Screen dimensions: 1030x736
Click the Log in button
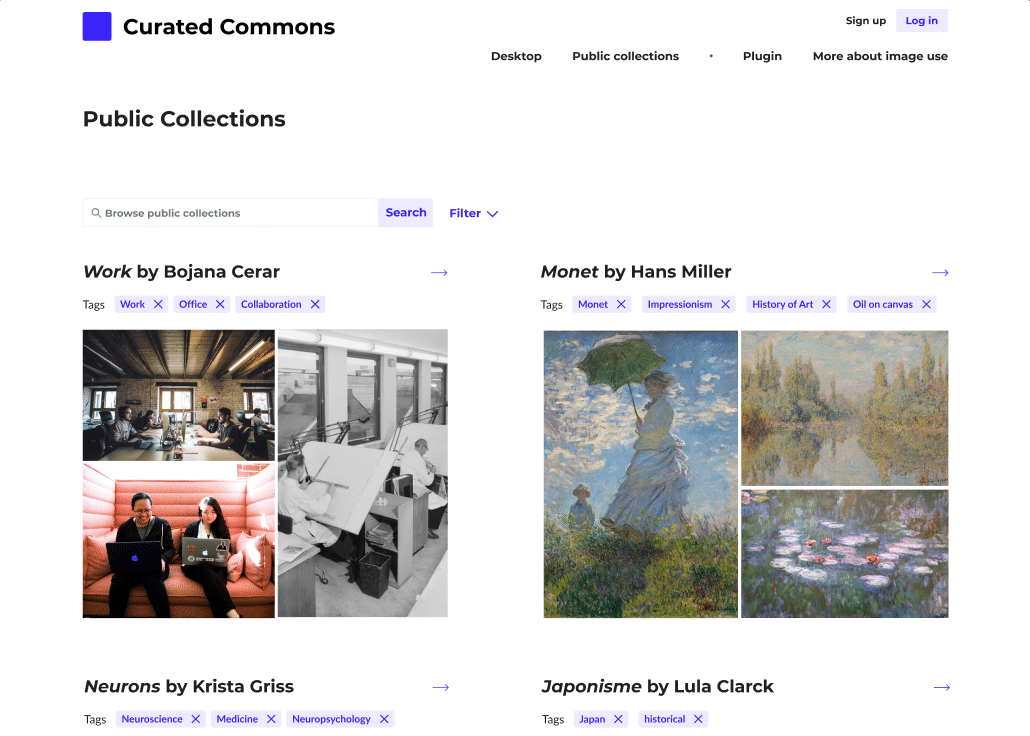tap(922, 20)
